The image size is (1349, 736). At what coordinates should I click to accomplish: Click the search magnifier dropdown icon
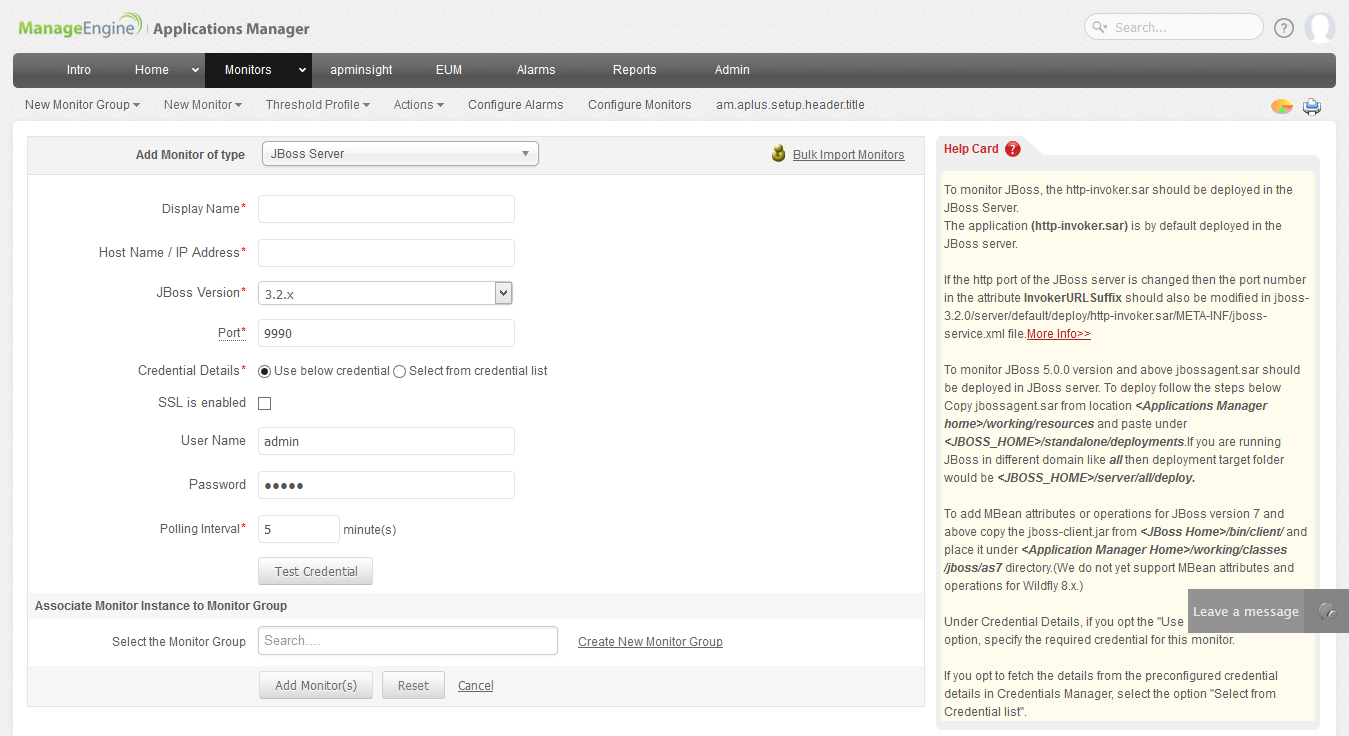point(1101,28)
